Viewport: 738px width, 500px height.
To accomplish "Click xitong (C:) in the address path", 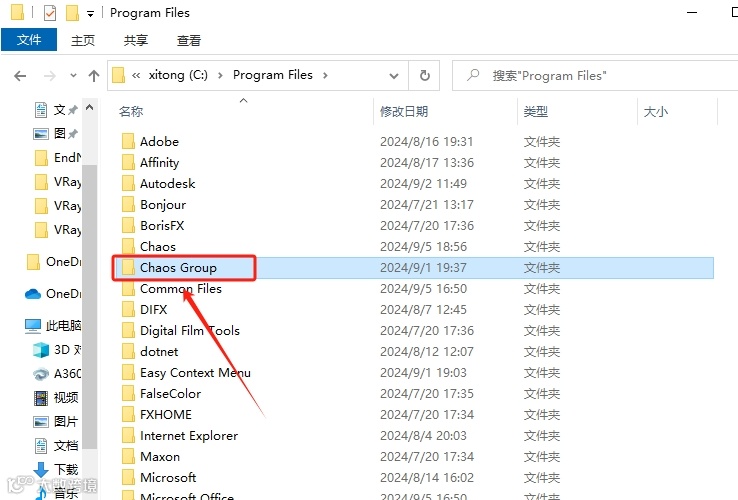I will click(178, 75).
